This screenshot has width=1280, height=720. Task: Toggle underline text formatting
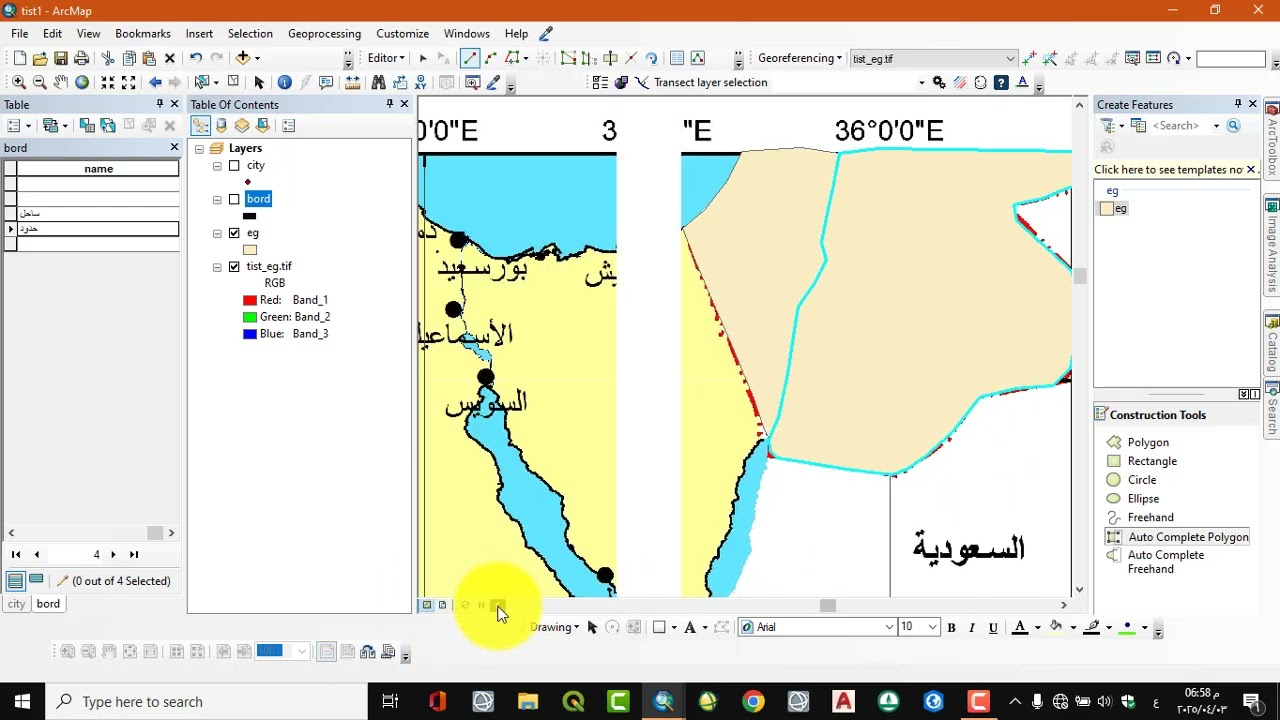coord(993,627)
